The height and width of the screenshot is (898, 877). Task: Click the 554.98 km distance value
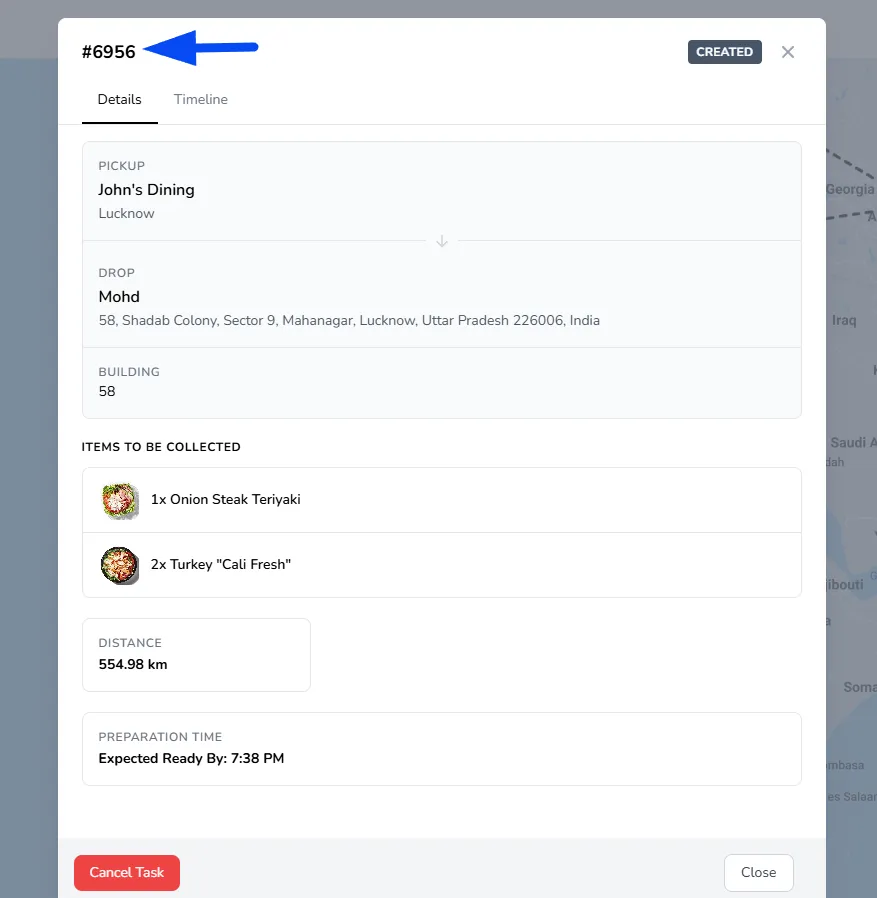coord(133,664)
